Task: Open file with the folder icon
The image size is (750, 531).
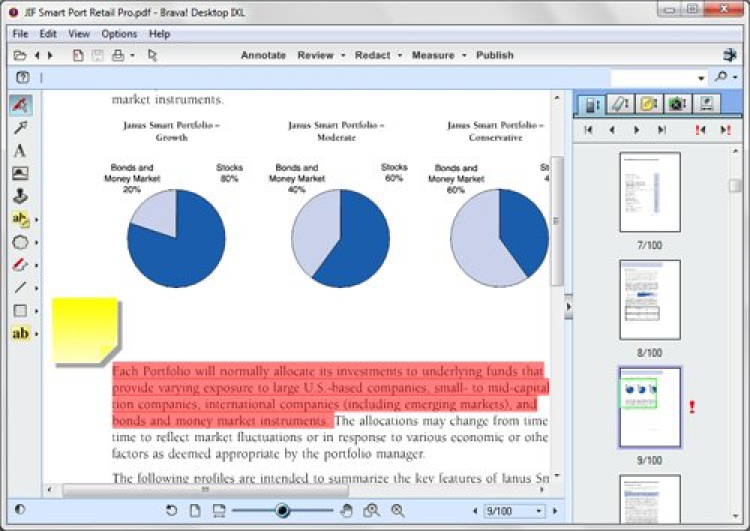Action: tap(20, 55)
